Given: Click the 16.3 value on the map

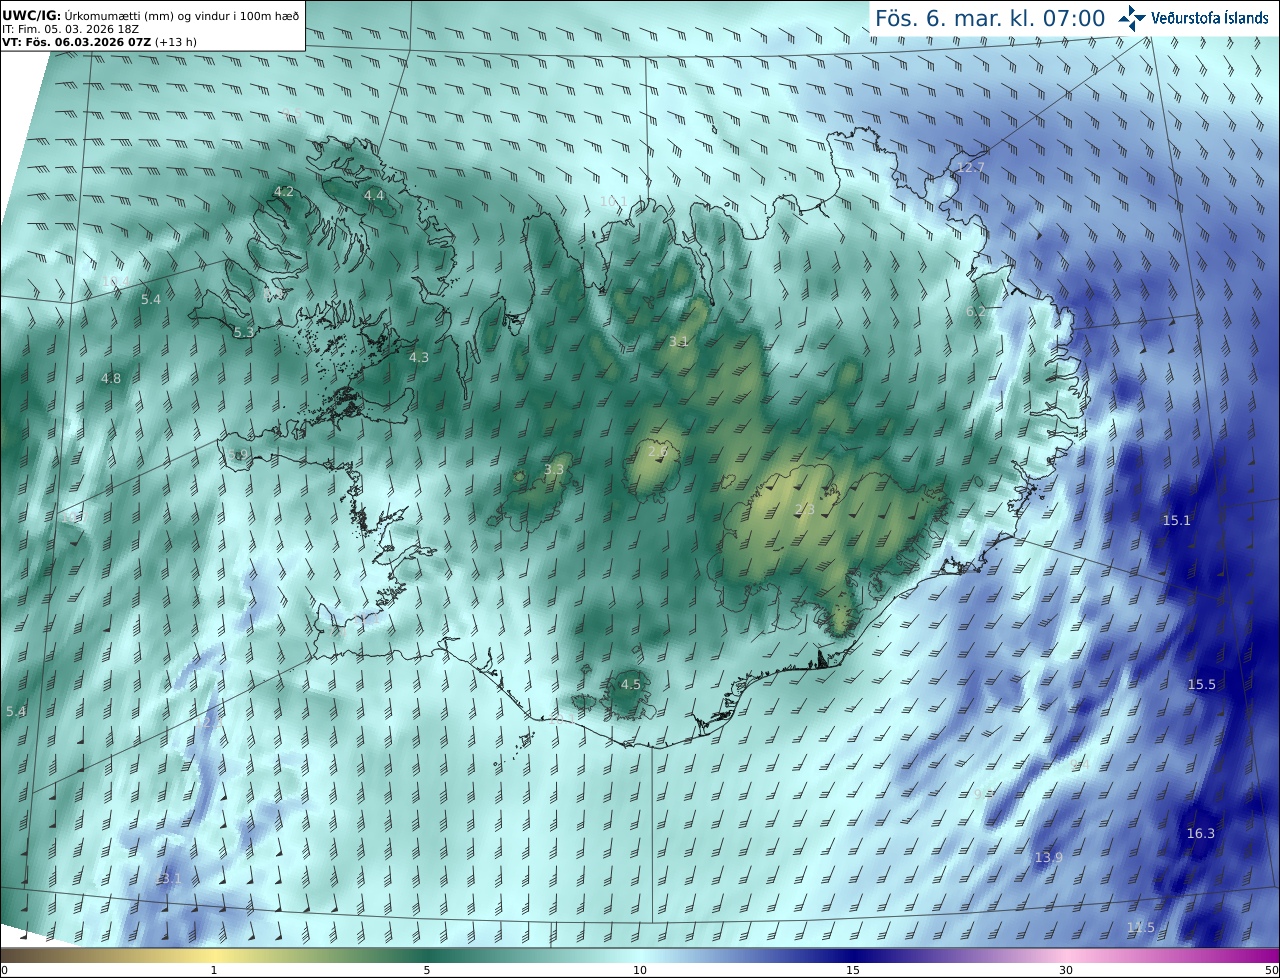Looking at the screenshot, I should (x=1201, y=833).
